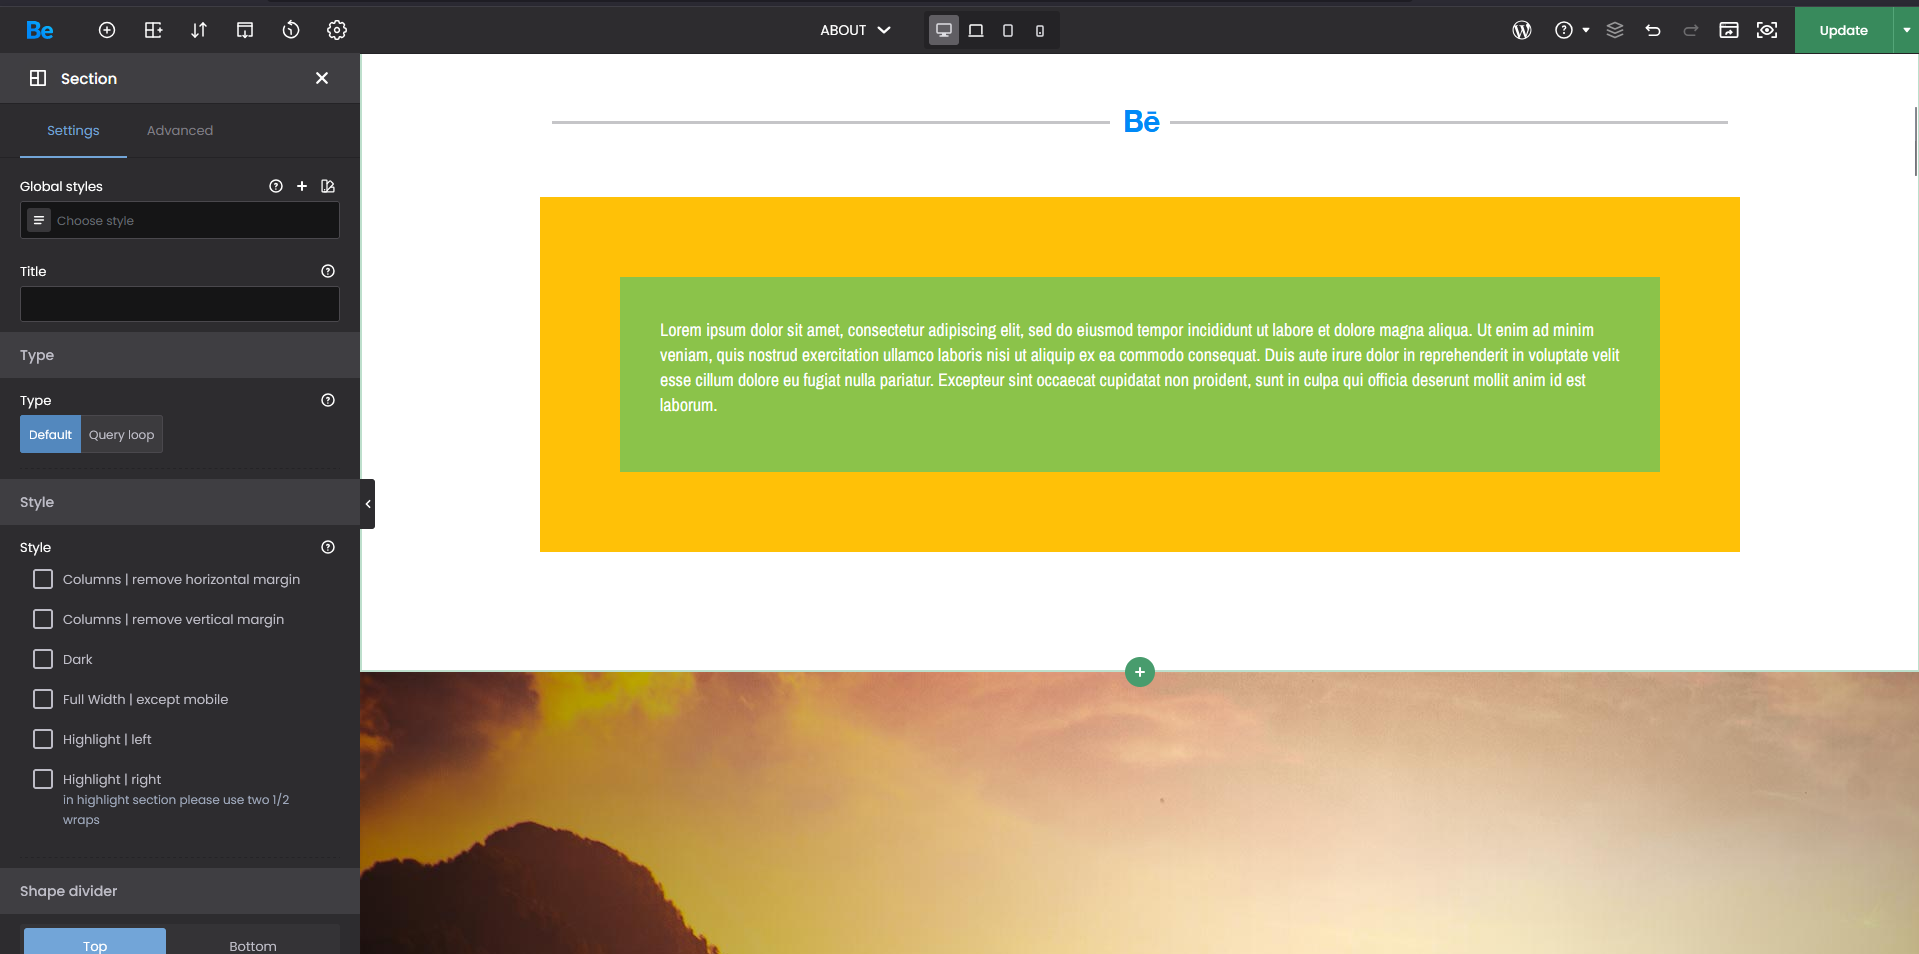The width and height of the screenshot is (1919, 954).
Task: Switch to mobile device view icon
Action: coord(1040,30)
